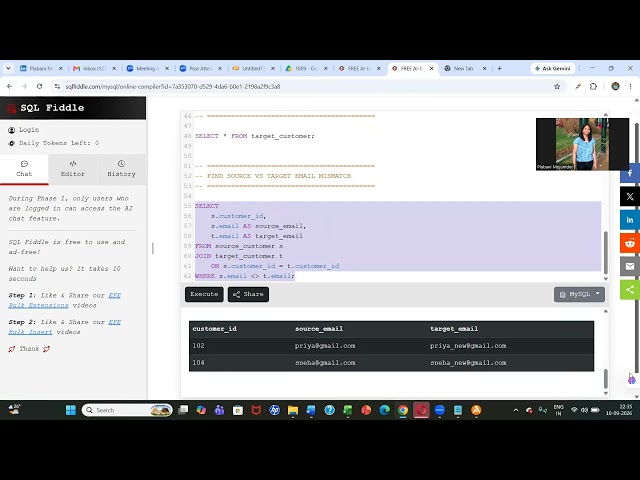Screen dimensions: 640x480
Task: Click the customer_id value 102
Action: (198, 346)
